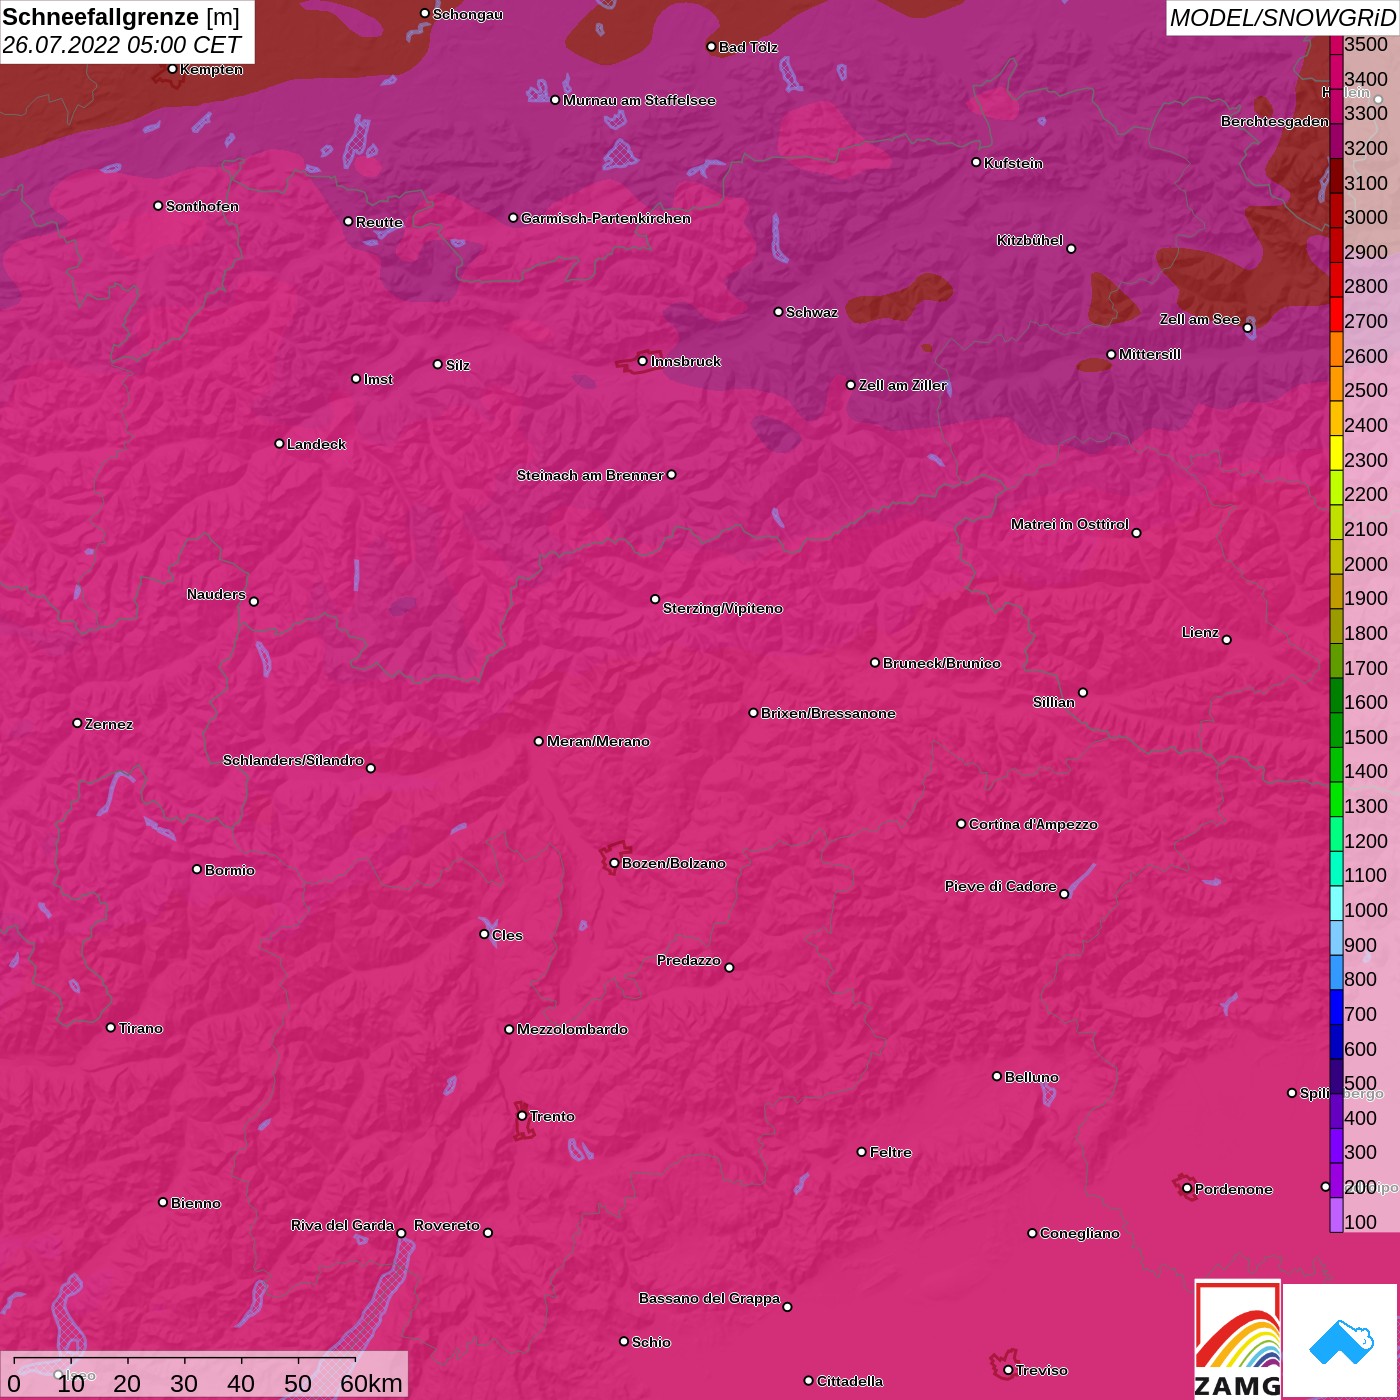This screenshot has height=1400, width=1400.
Task: Select the Bienno town label
Action: click(x=195, y=1203)
